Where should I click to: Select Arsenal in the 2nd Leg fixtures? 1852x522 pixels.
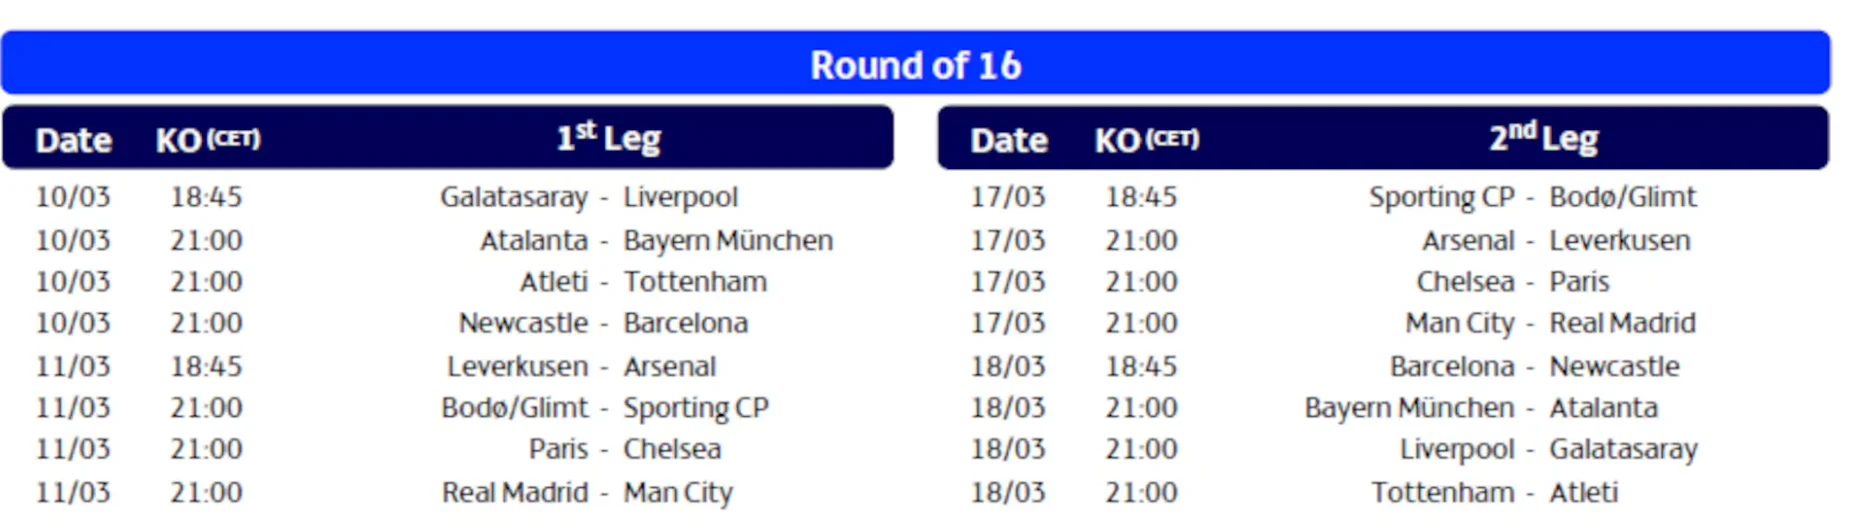pos(1468,241)
